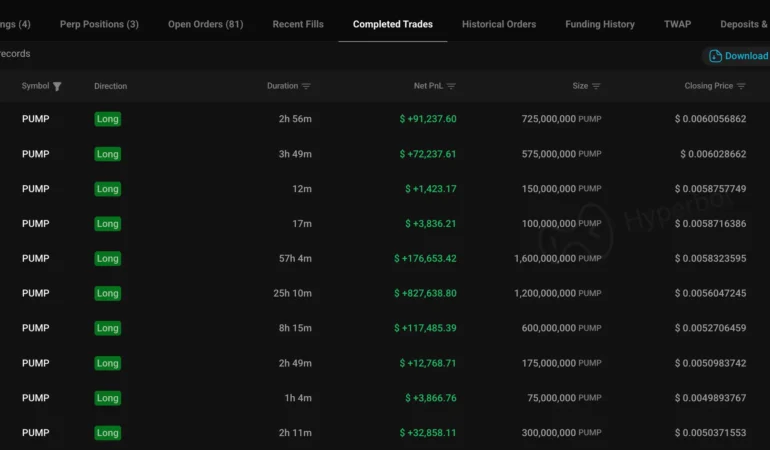Click closing price $ 0.0050983742
Screen dimensions: 770x450
click(711, 363)
